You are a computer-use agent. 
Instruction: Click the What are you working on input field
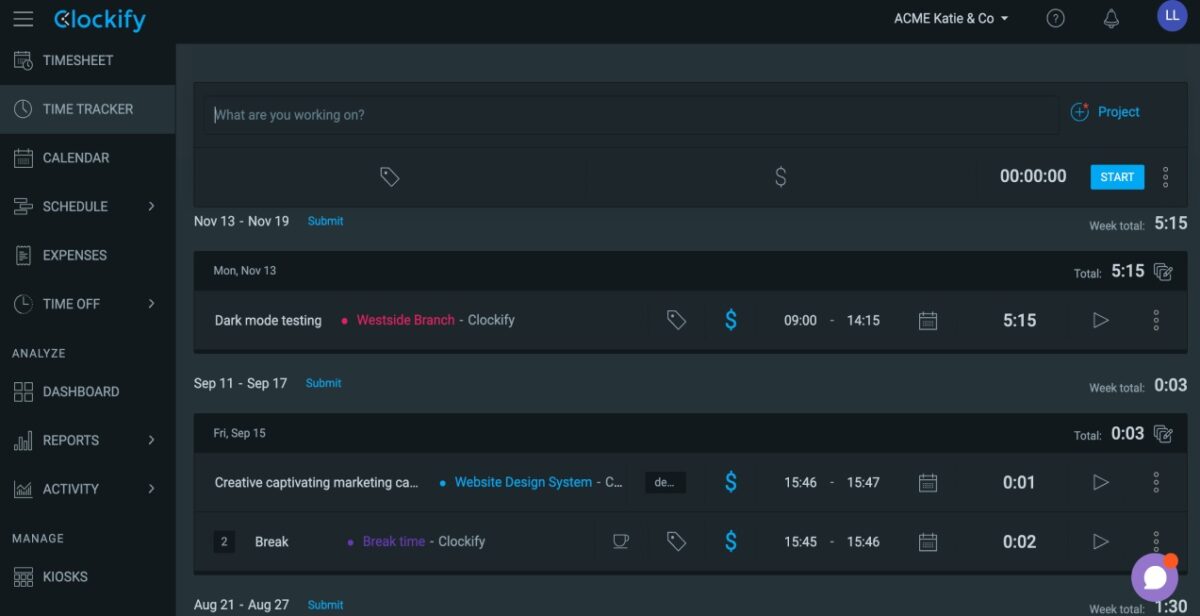[630, 114]
